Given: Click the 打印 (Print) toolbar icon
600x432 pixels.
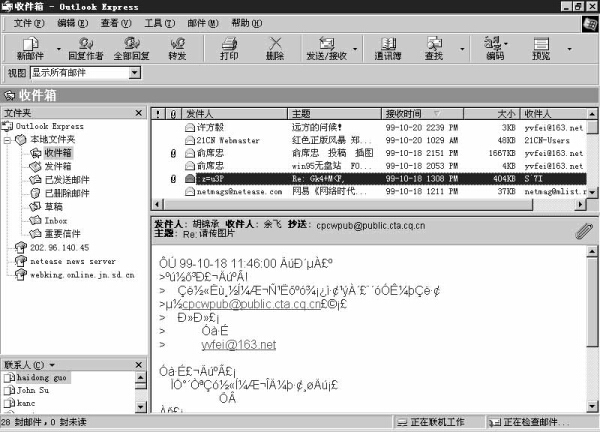Looking at the screenshot, I should click(229, 49).
